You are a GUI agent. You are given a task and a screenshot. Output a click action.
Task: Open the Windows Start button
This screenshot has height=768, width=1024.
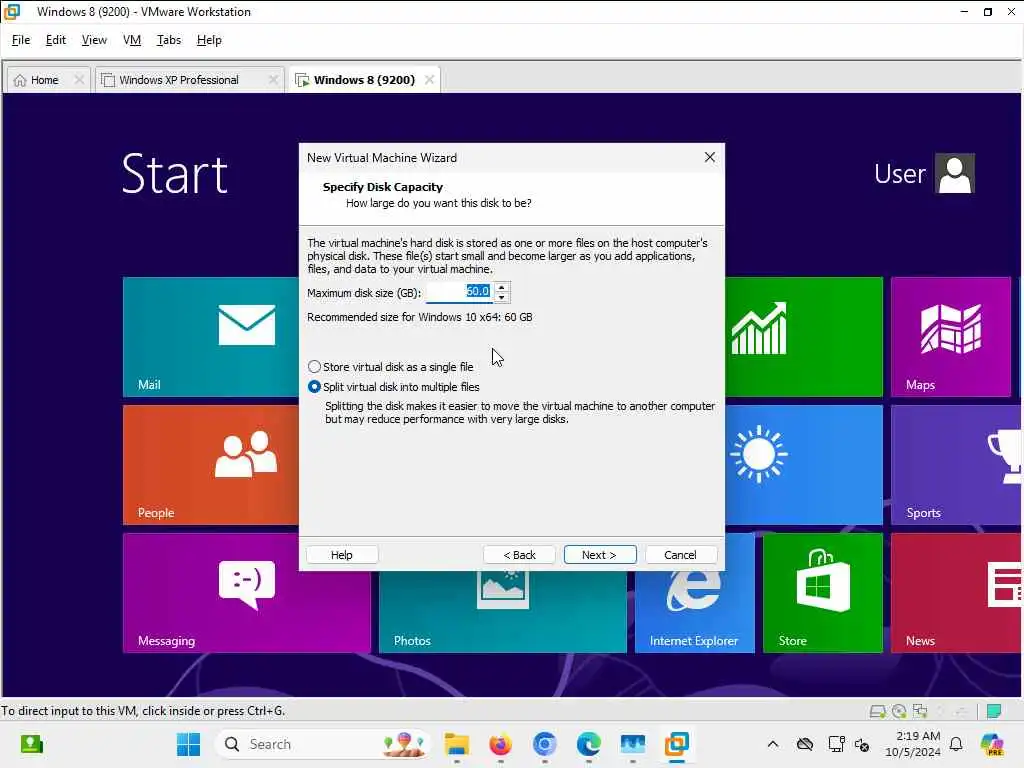tap(189, 744)
